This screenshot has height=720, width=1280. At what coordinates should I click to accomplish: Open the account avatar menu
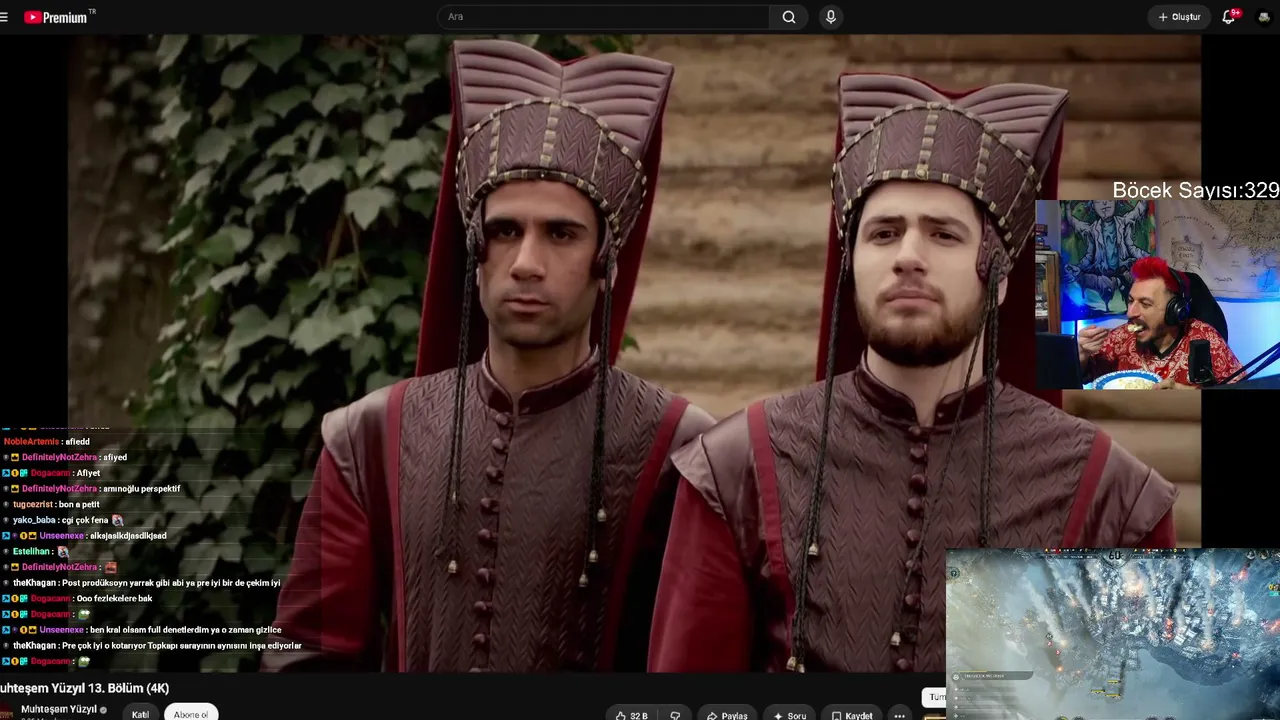(1265, 17)
